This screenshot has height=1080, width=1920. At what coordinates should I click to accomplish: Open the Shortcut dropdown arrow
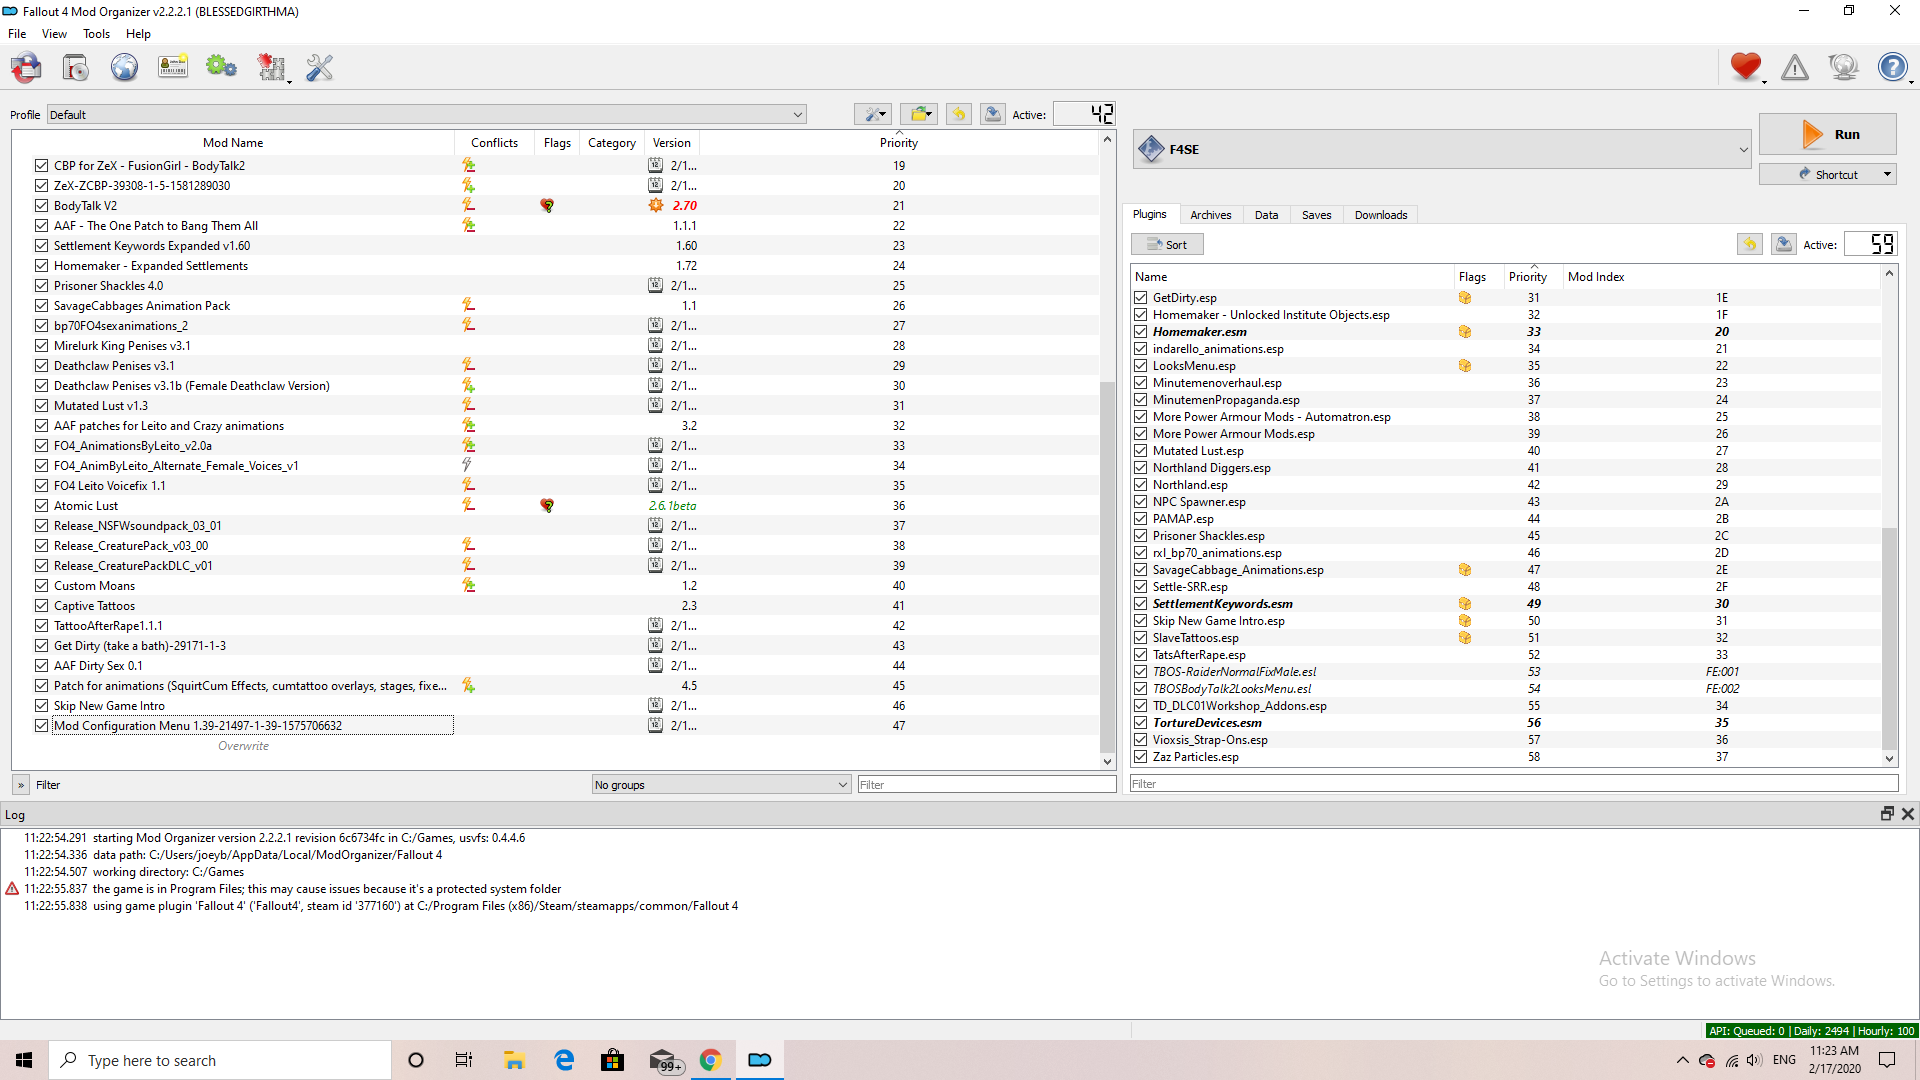[1887, 175]
